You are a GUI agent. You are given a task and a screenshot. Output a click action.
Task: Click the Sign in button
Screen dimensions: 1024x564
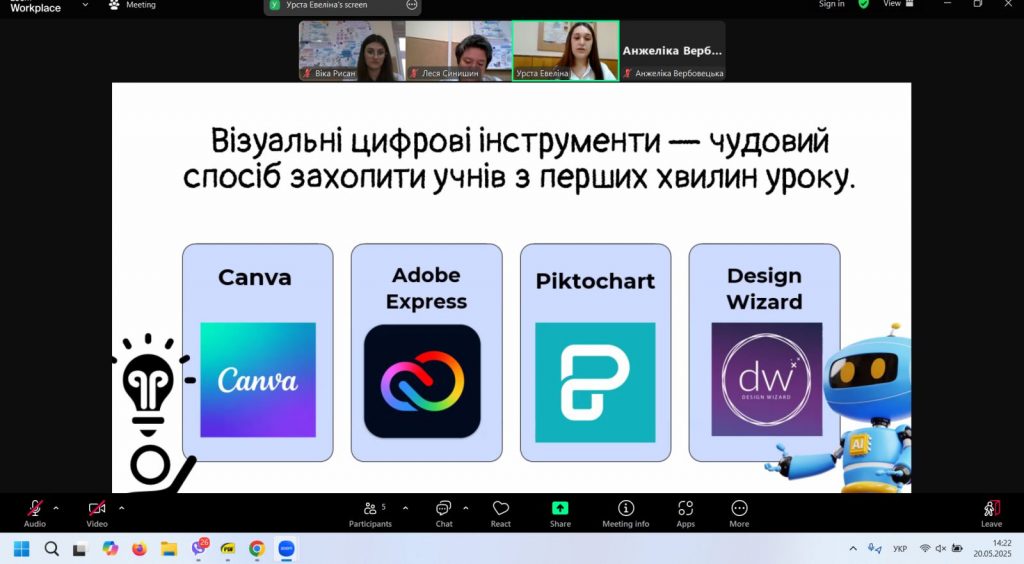tap(831, 4)
